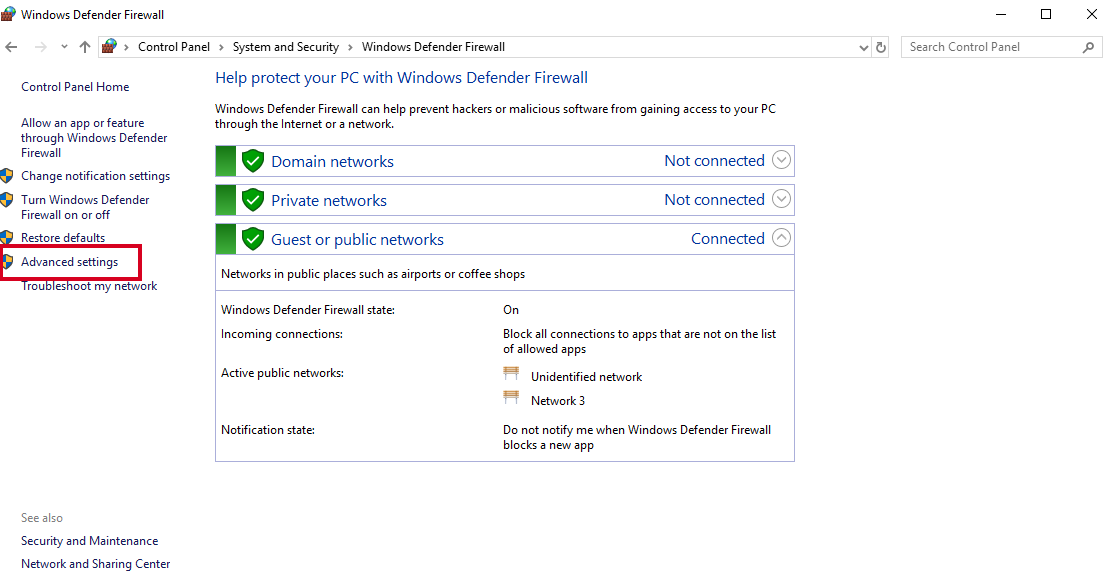Open the address bar dropdown arrow
The width and height of the screenshot is (1113, 588).
(x=863, y=47)
